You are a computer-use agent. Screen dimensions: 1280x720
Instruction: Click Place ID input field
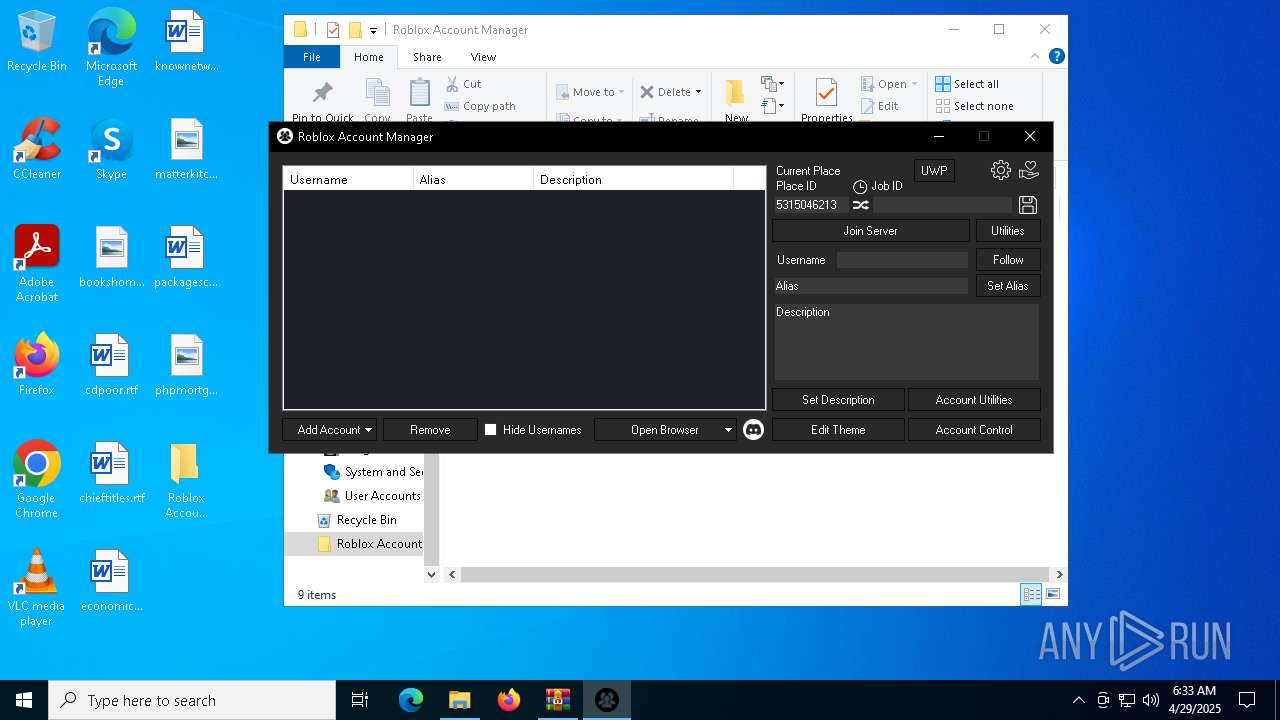pos(810,205)
